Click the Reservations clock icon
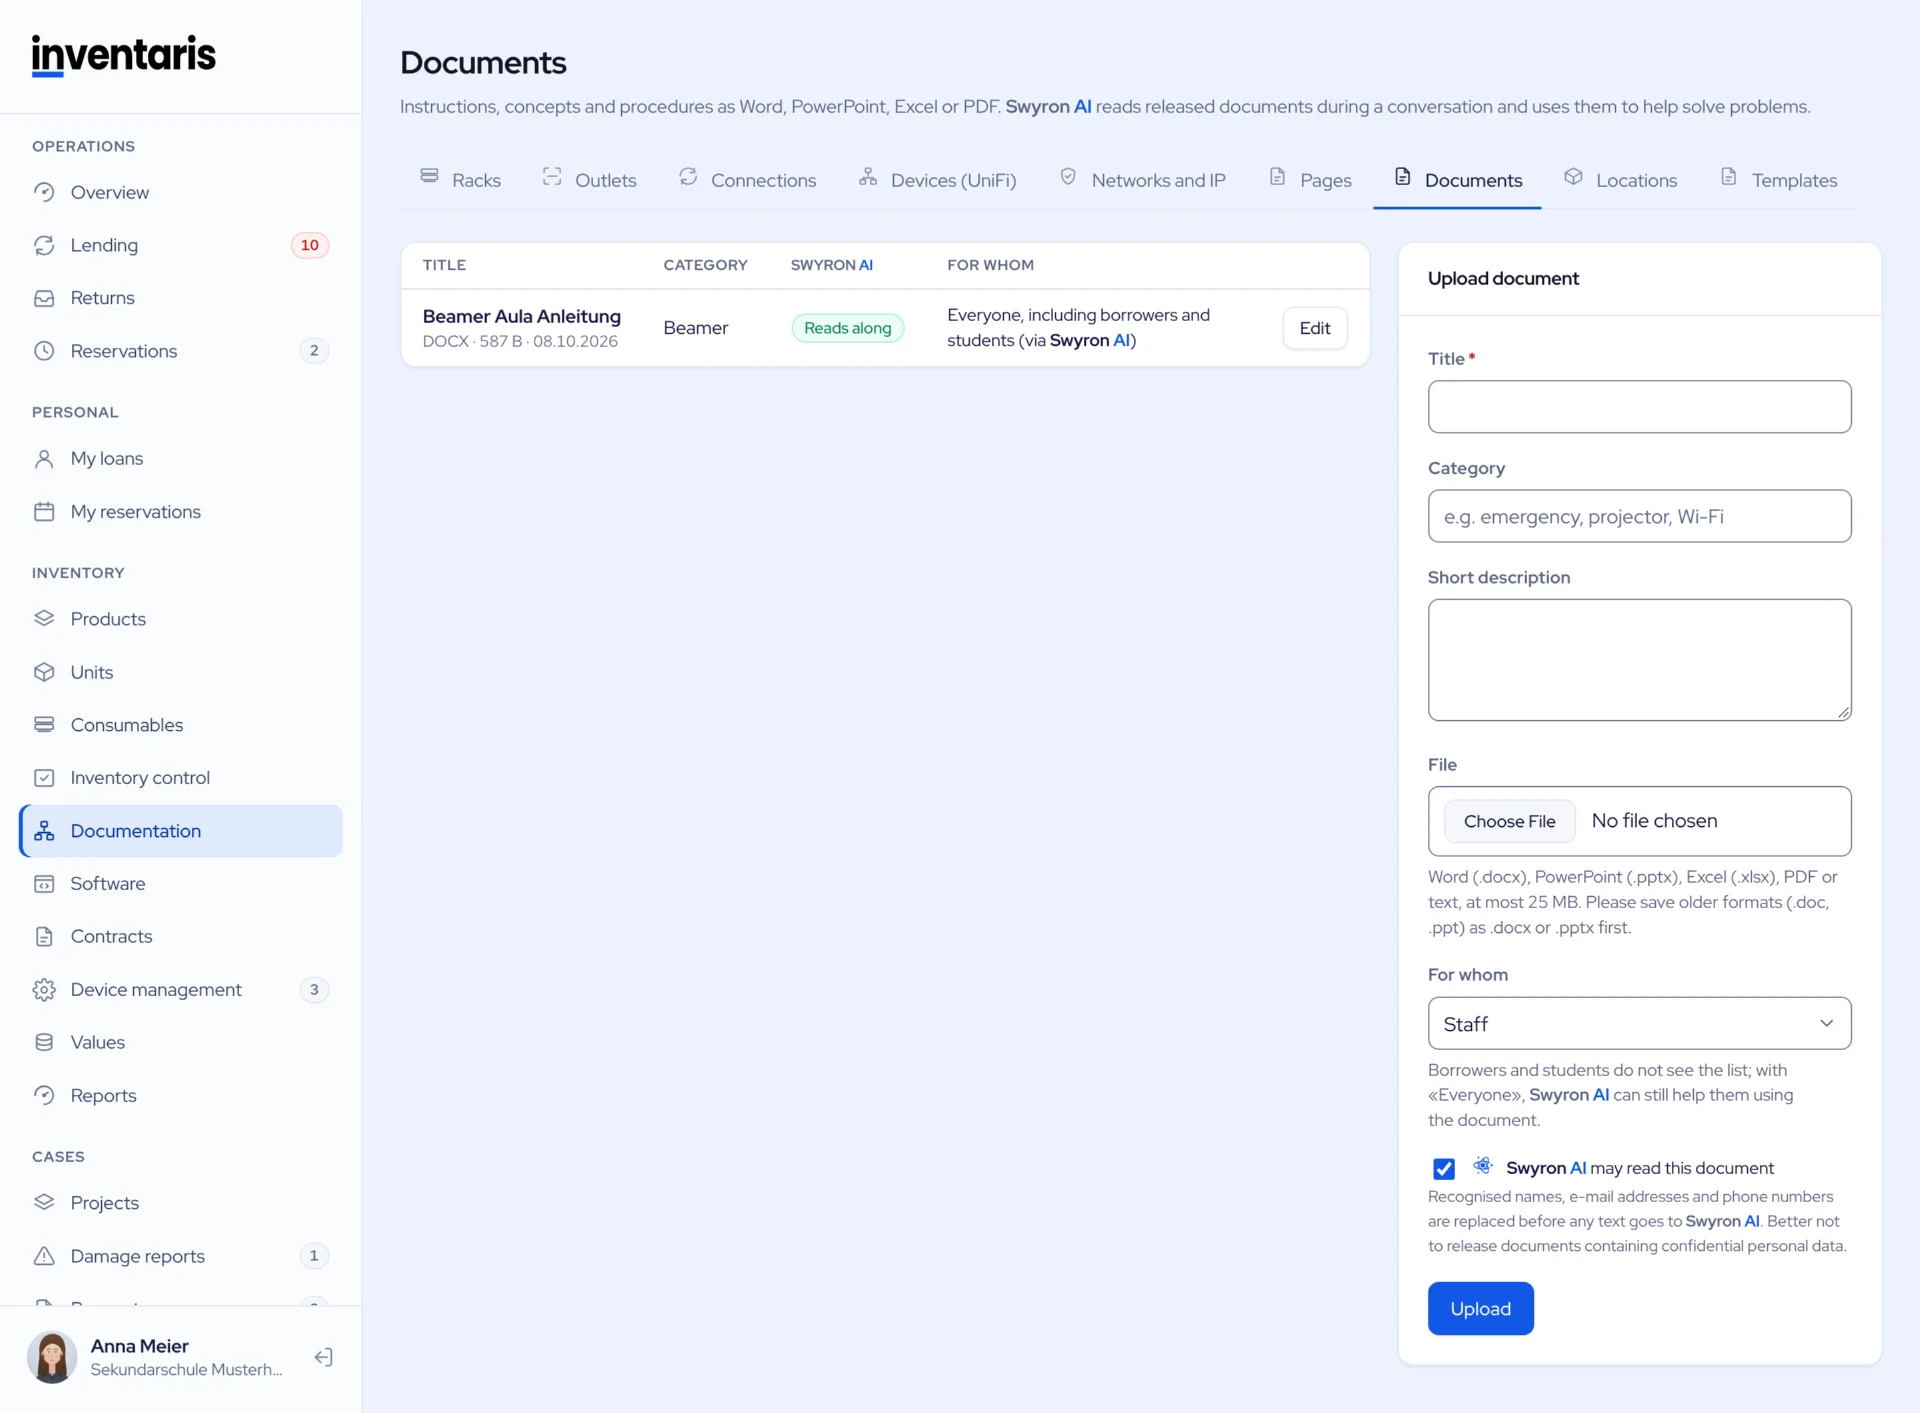The width and height of the screenshot is (1920, 1413). point(44,351)
